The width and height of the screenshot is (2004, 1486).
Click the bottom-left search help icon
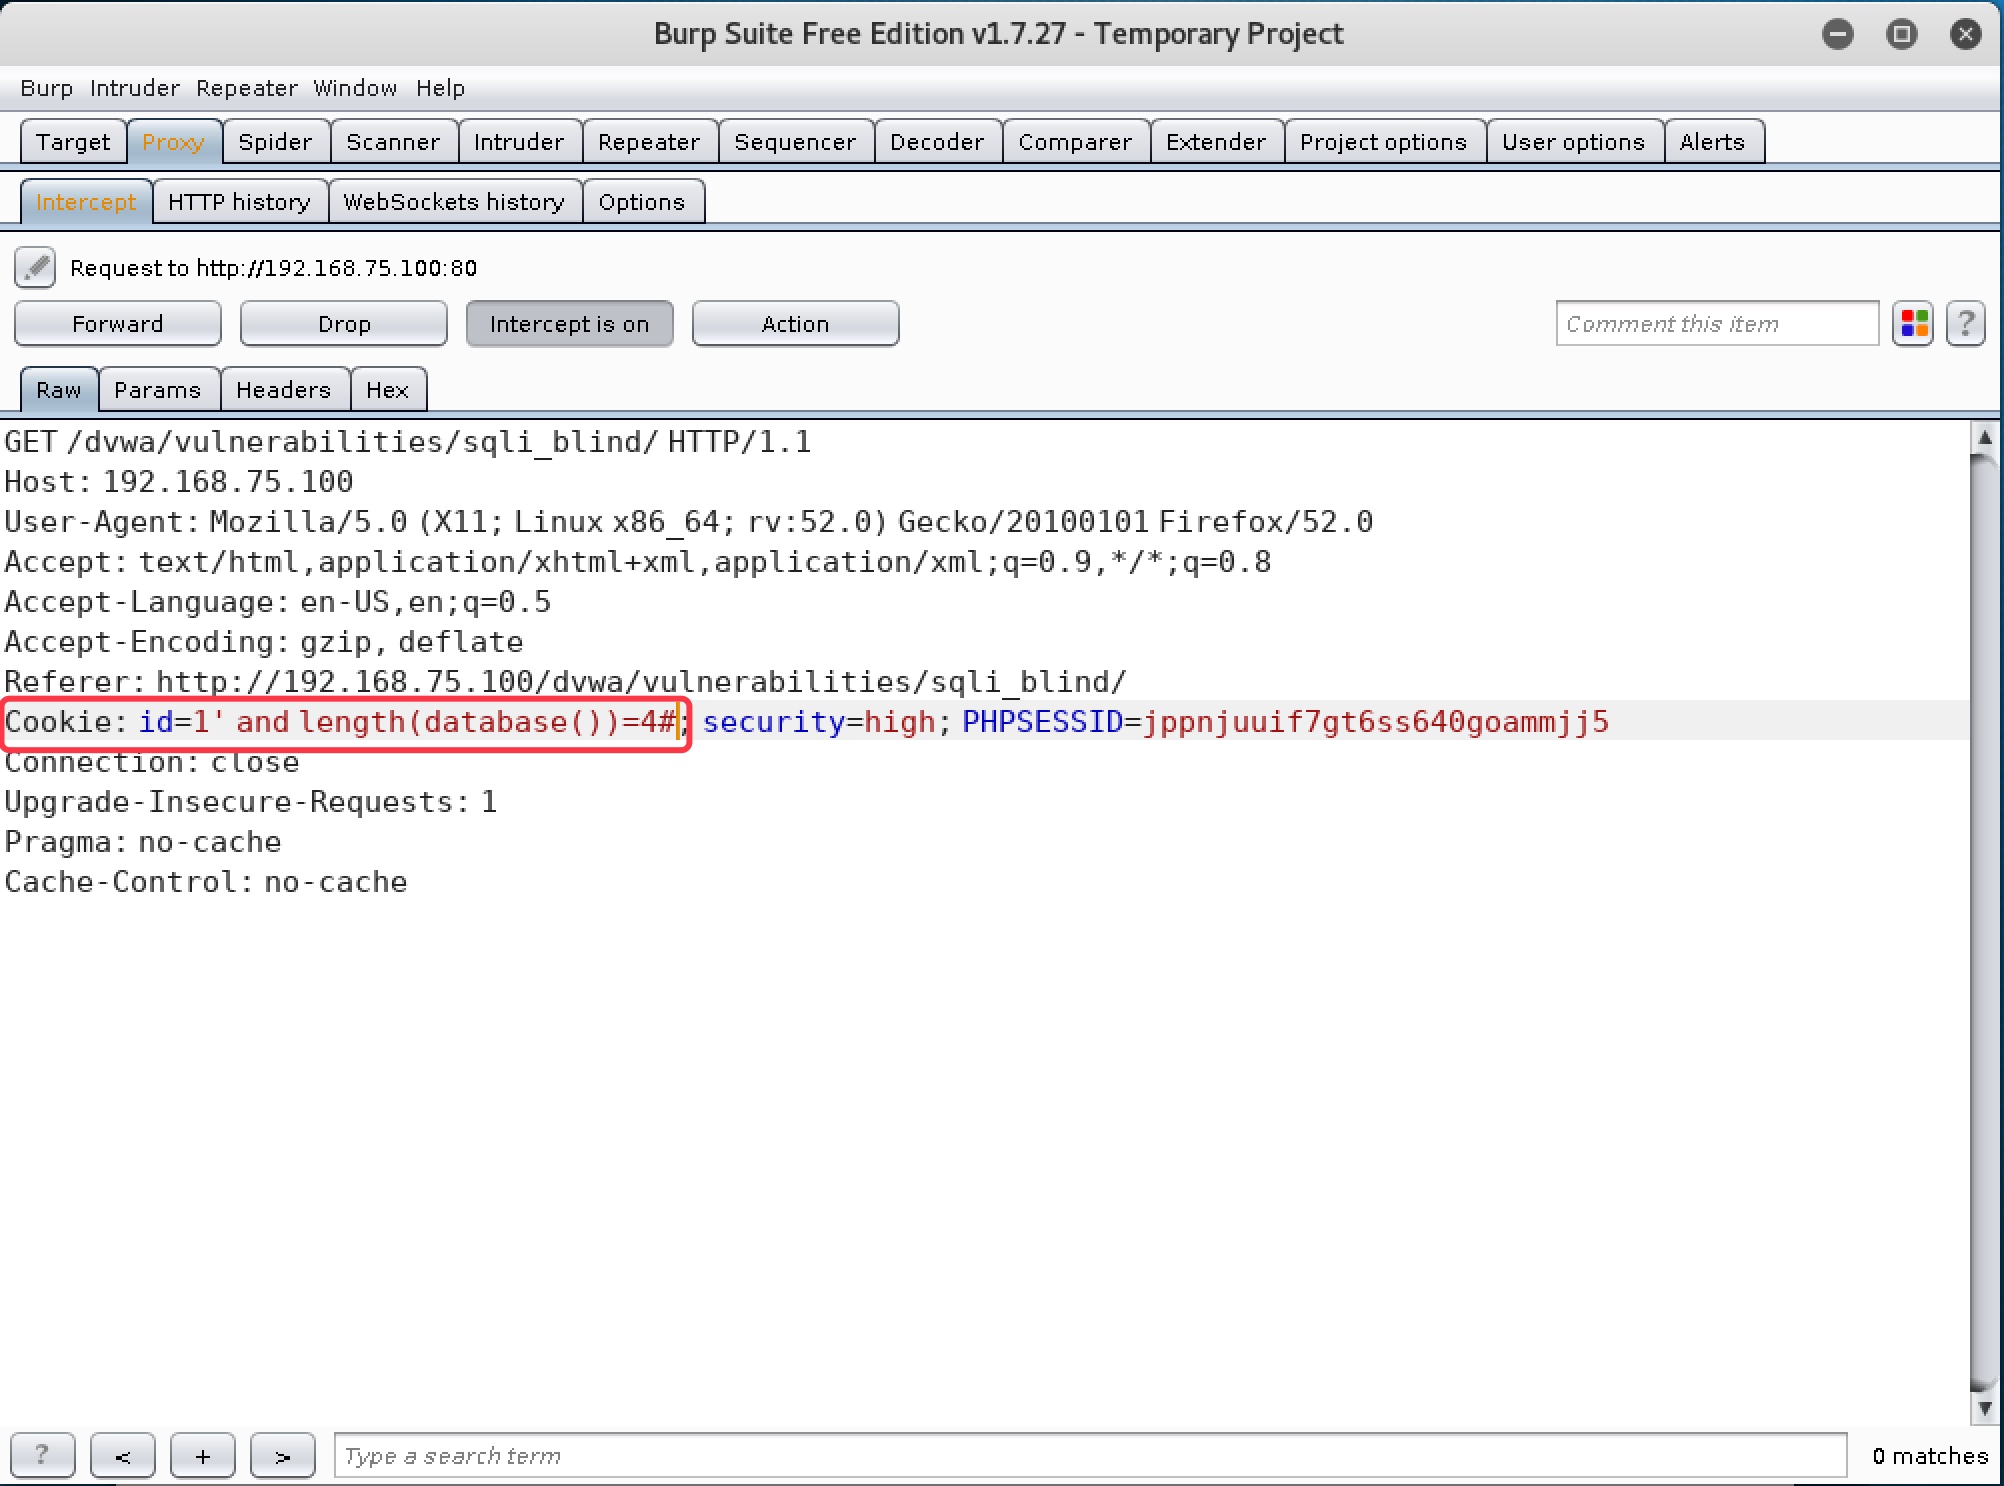(x=42, y=1455)
